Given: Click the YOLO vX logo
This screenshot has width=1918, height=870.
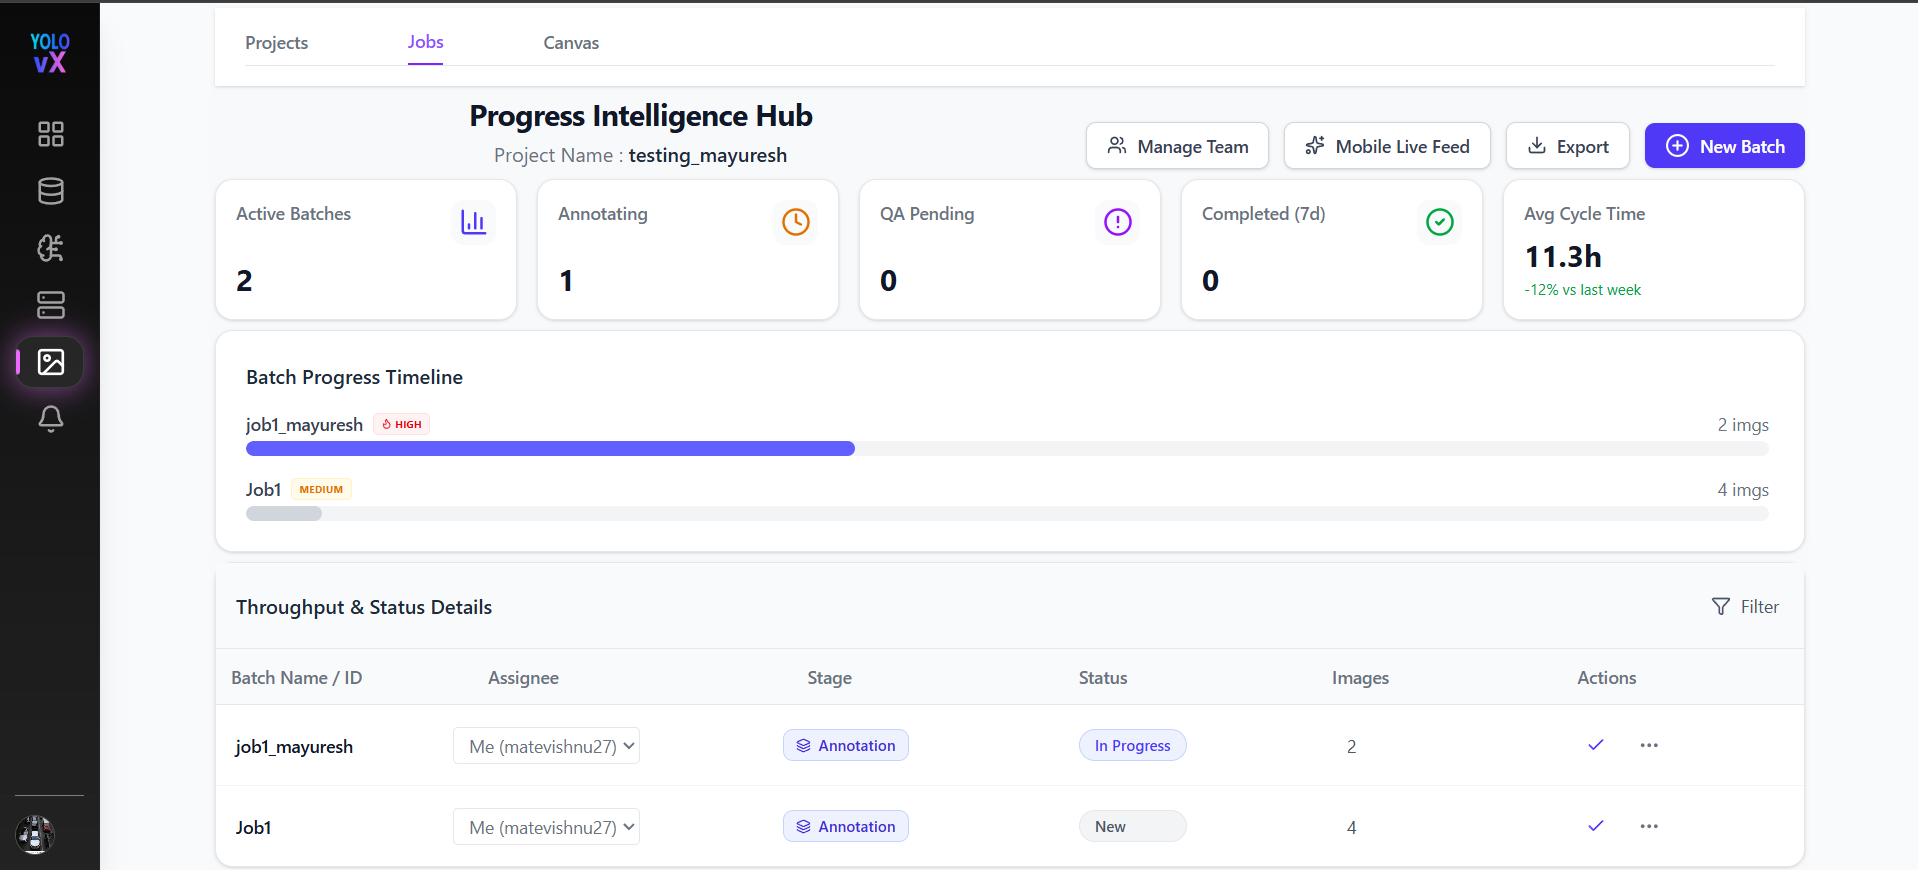Looking at the screenshot, I should (x=50, y=53).
